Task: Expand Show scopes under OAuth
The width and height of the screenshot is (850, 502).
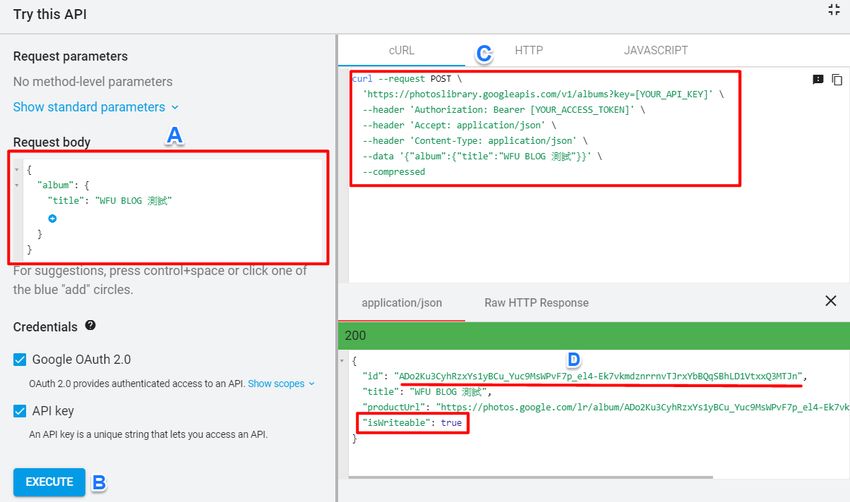Action: pyautogui.click(x=281, y=383)
